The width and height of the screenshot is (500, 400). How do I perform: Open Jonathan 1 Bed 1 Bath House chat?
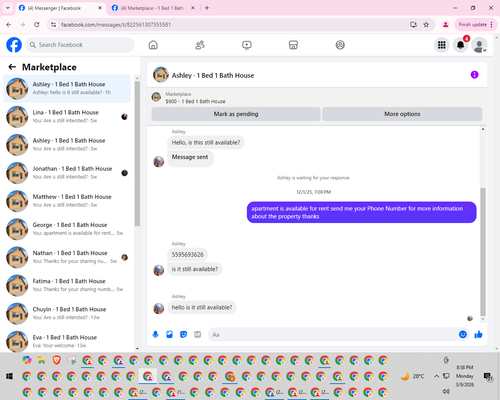tap(67, 173)
